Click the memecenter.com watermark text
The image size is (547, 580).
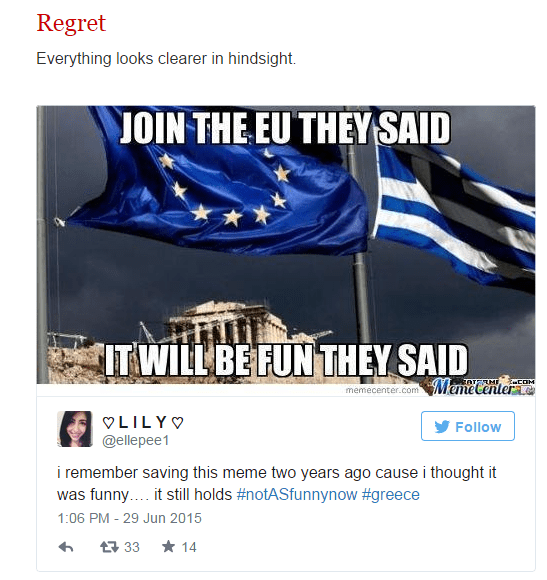[382, 390]
